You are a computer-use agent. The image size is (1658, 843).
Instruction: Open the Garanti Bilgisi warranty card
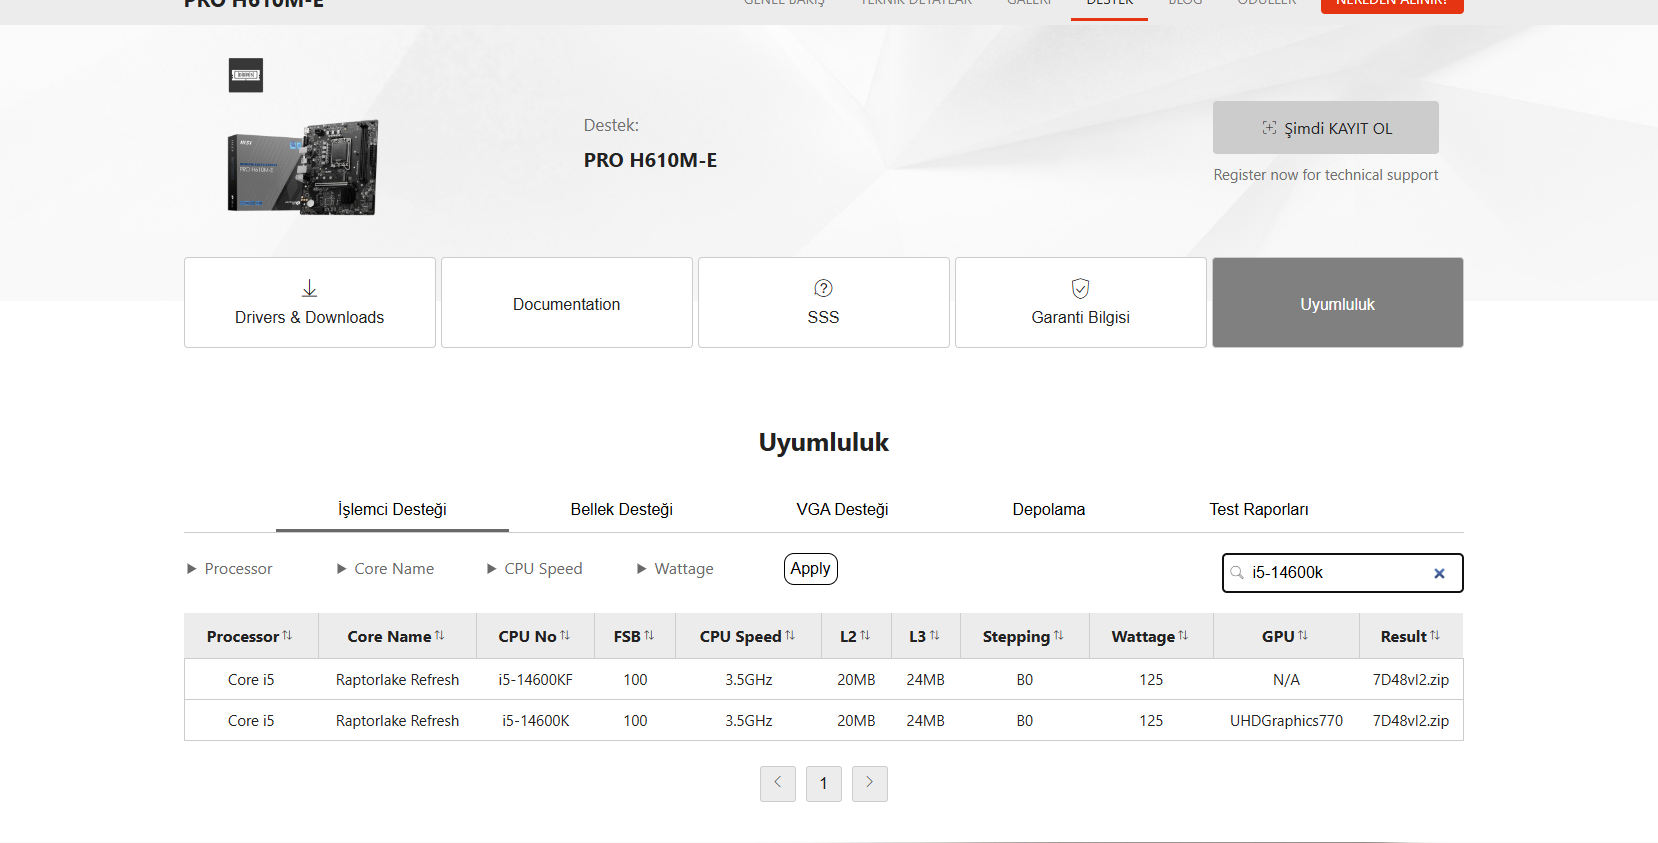point(1081,303)
